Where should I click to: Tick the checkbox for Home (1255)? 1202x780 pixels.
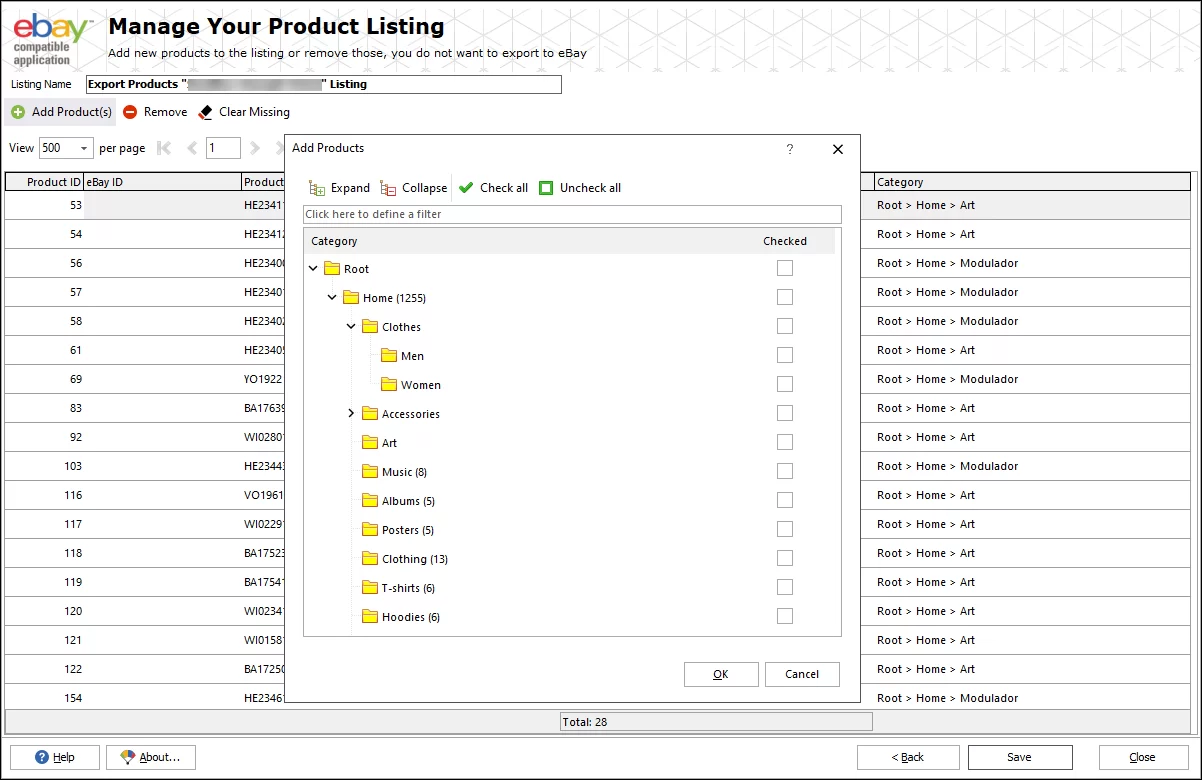[785, 297]
